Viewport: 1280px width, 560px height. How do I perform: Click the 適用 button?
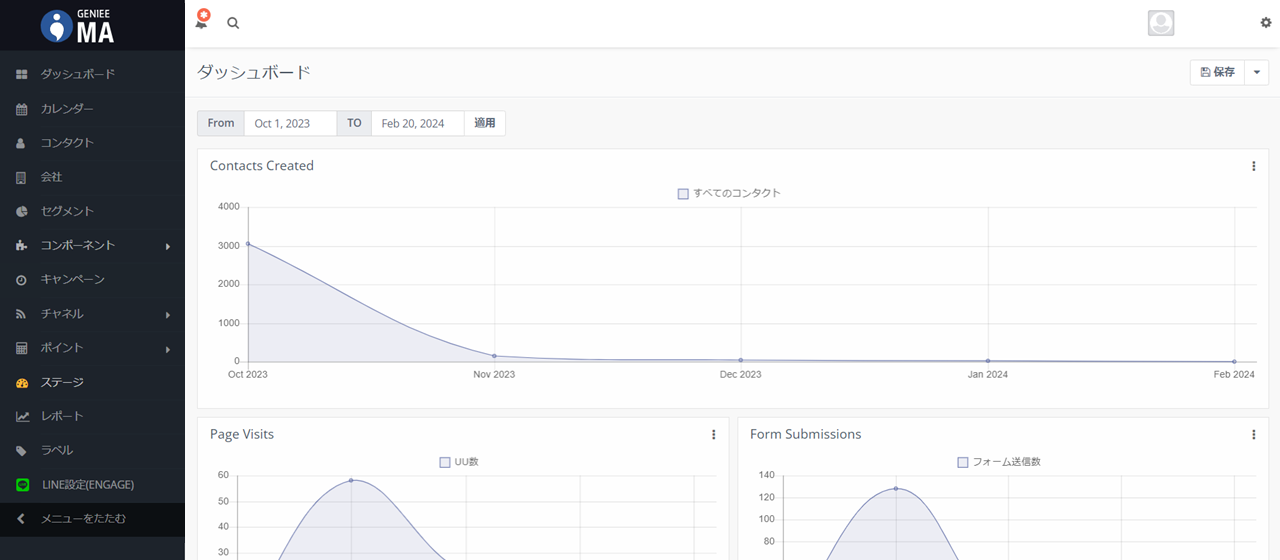click(x=485, y=123)
